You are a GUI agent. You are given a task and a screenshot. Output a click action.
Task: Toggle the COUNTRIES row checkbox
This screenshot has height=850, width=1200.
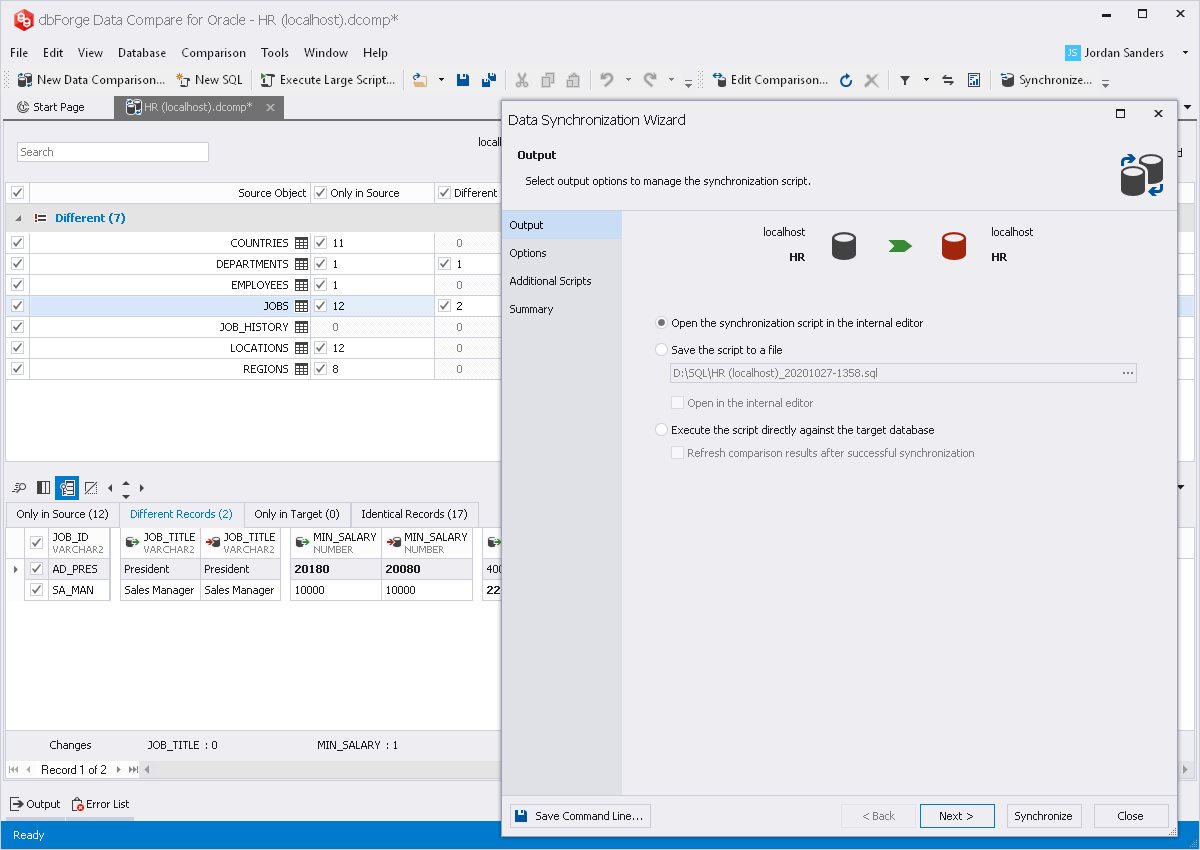tap(17, 242)
